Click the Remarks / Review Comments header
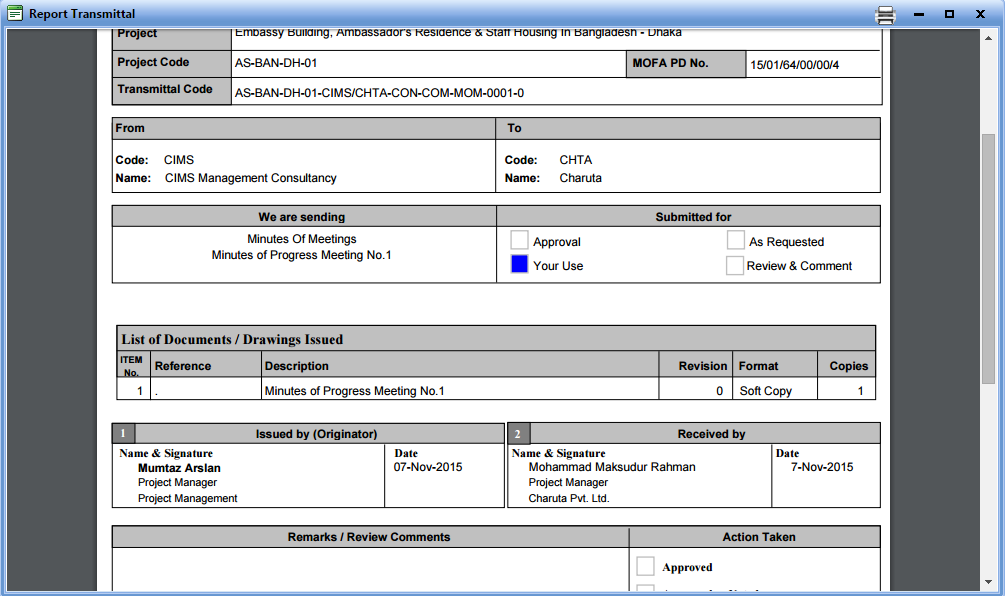 369,537
